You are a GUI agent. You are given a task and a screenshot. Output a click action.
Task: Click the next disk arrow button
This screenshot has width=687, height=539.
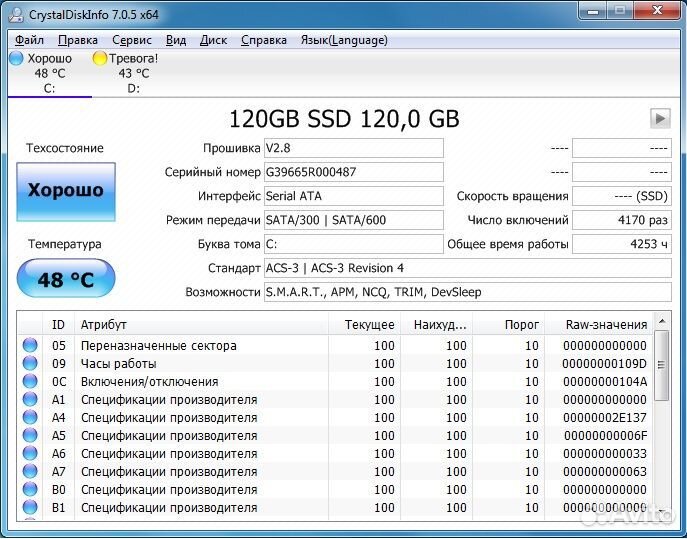pos(660,118)
